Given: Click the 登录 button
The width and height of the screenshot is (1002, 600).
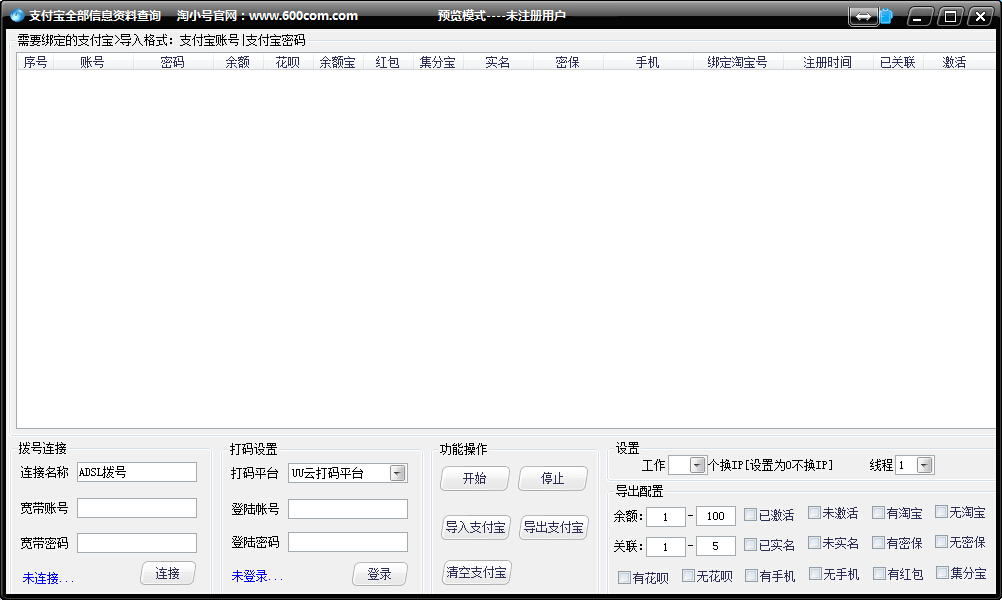Looking at the screenshot, I should coord(380,574).
